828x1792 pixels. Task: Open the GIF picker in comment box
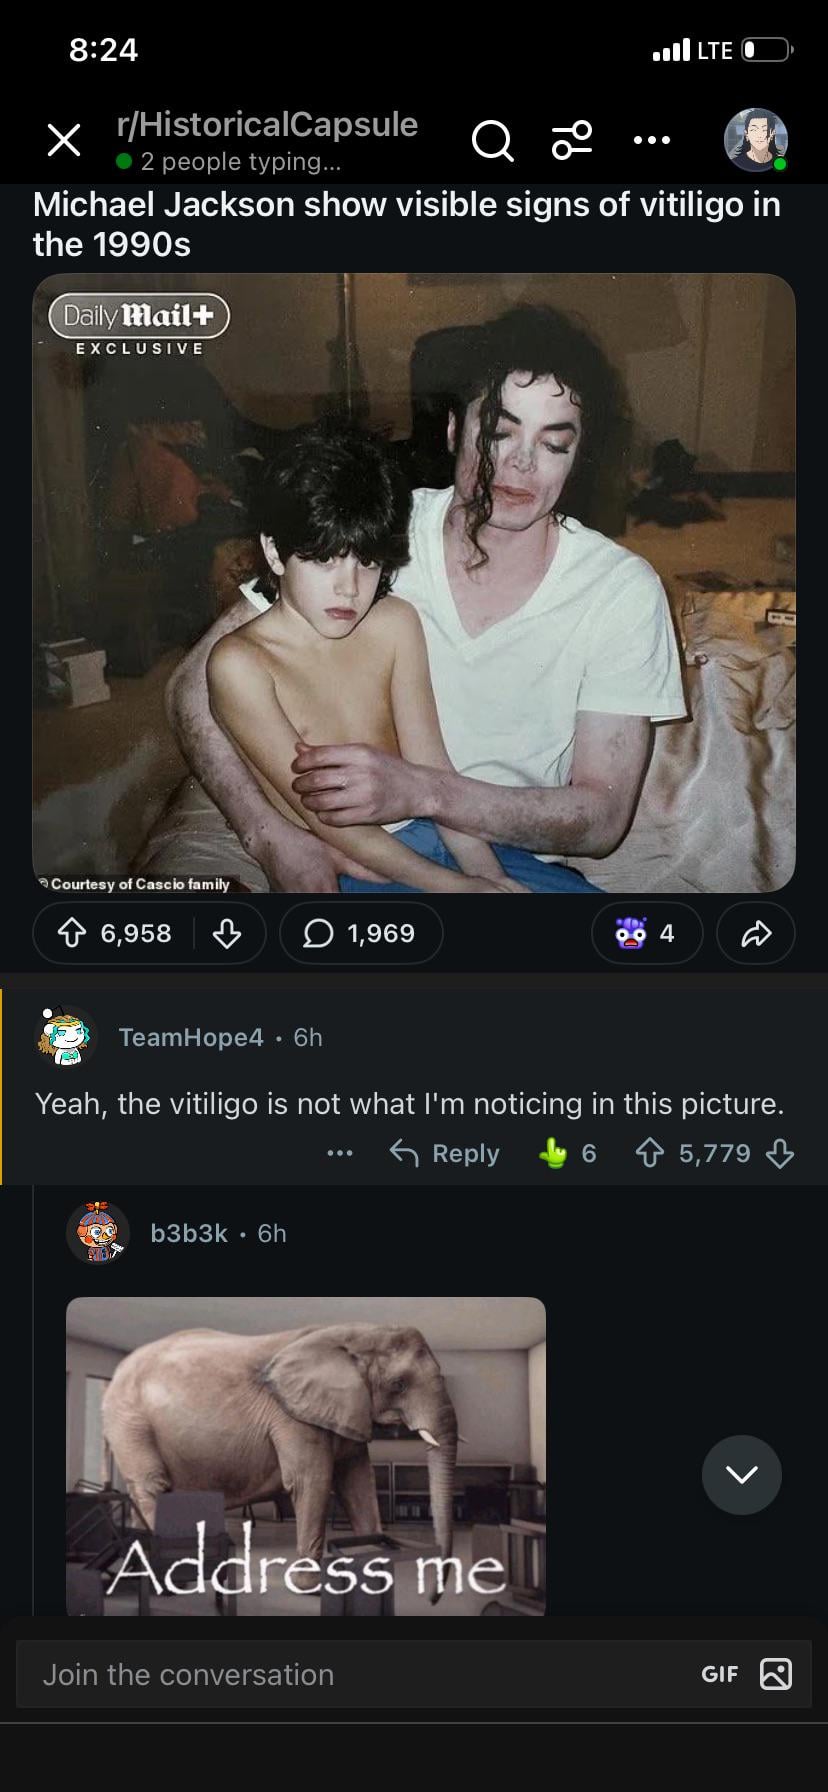click(x=720, y=1674)
